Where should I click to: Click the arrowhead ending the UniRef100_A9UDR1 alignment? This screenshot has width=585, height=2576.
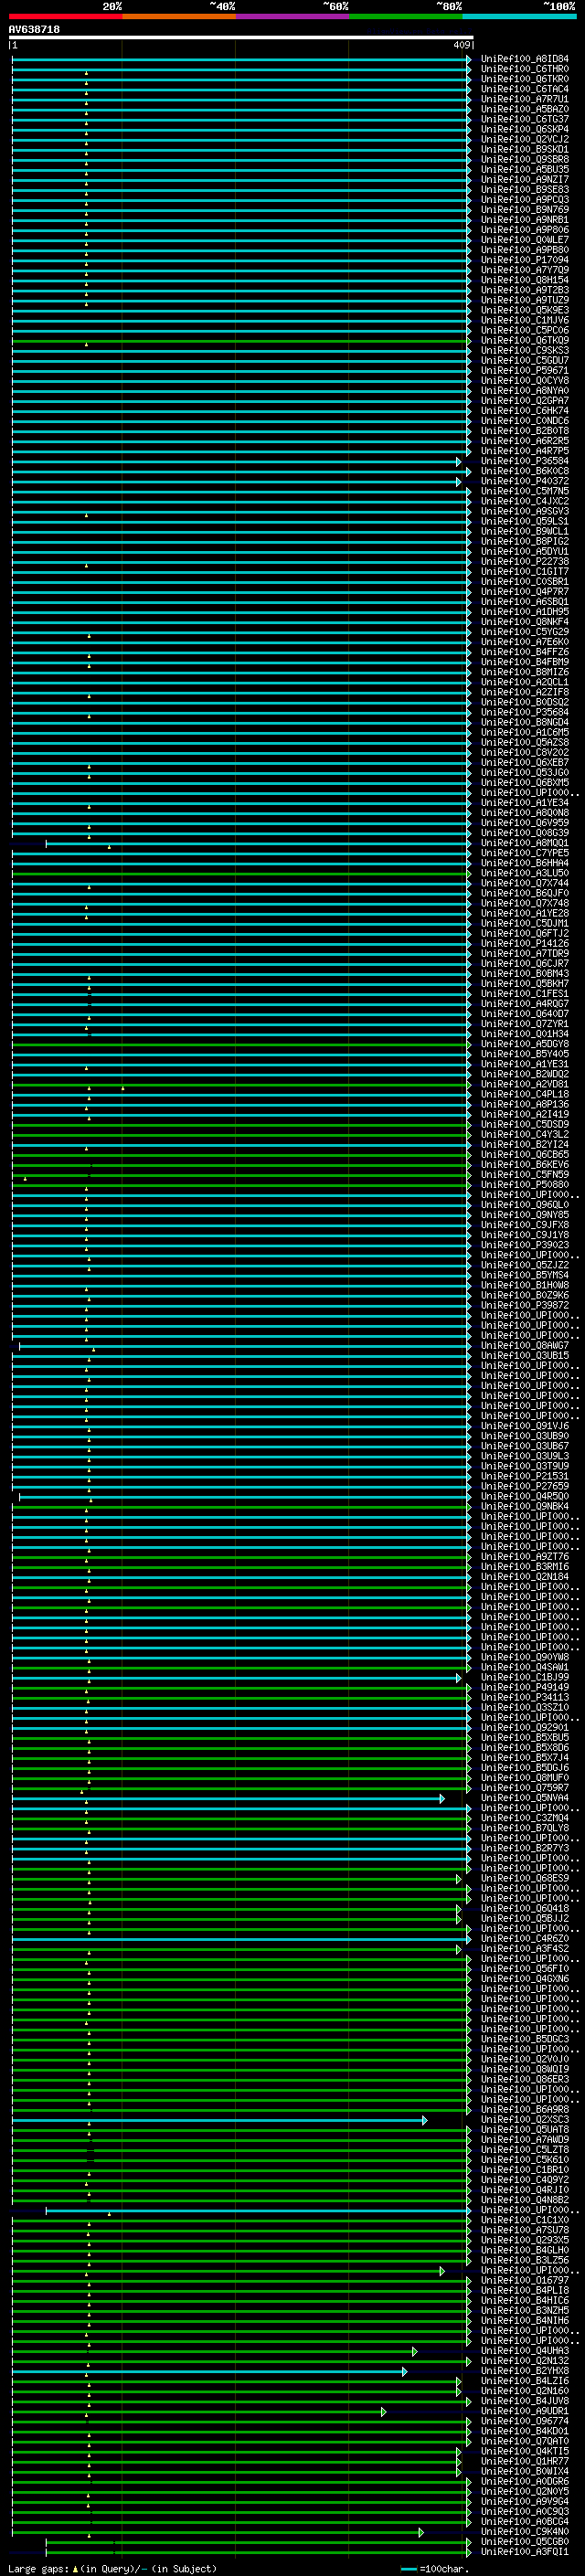[x=383, y=2412]
